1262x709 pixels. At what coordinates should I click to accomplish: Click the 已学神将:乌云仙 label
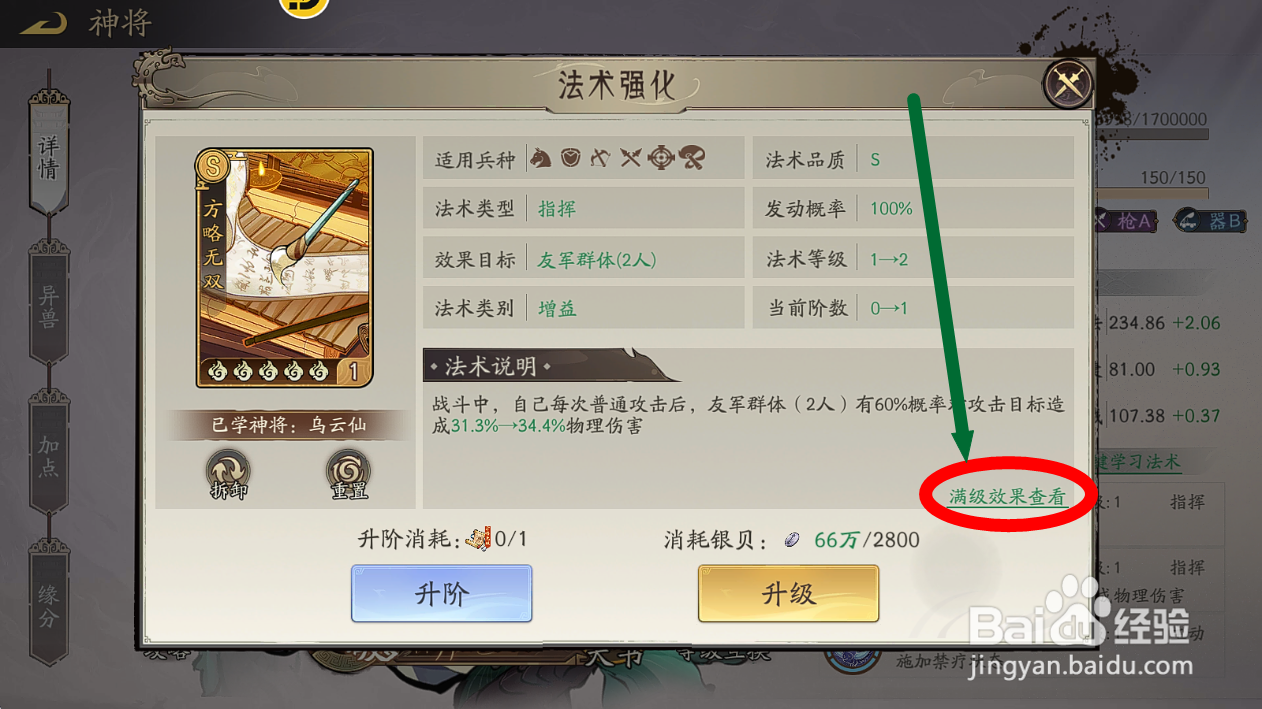[x=288, y=425]
